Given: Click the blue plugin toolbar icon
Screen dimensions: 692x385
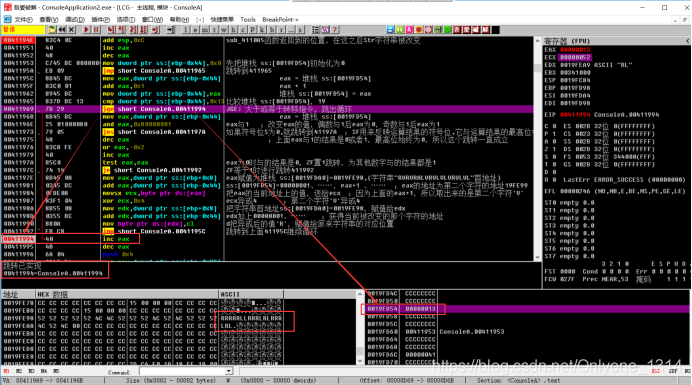Looking at the screenshot, I should pos(390,30).
